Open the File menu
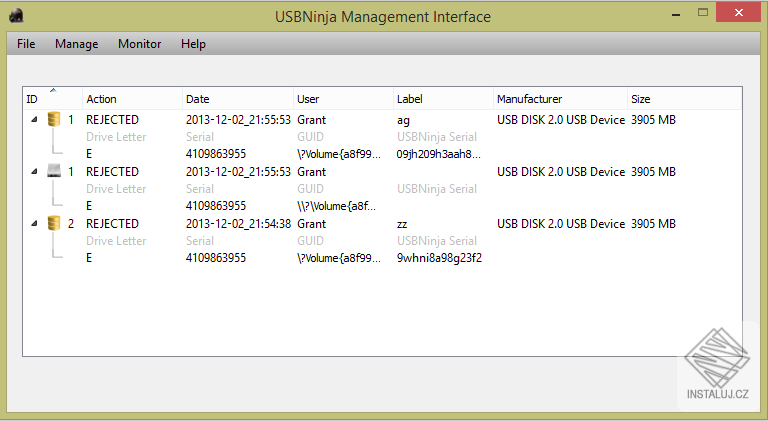The width and height of the screenshot is (768, 421). coord(26,44)
